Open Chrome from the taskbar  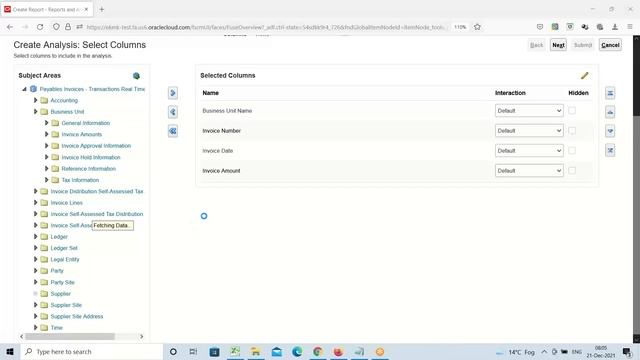[318, 351]
